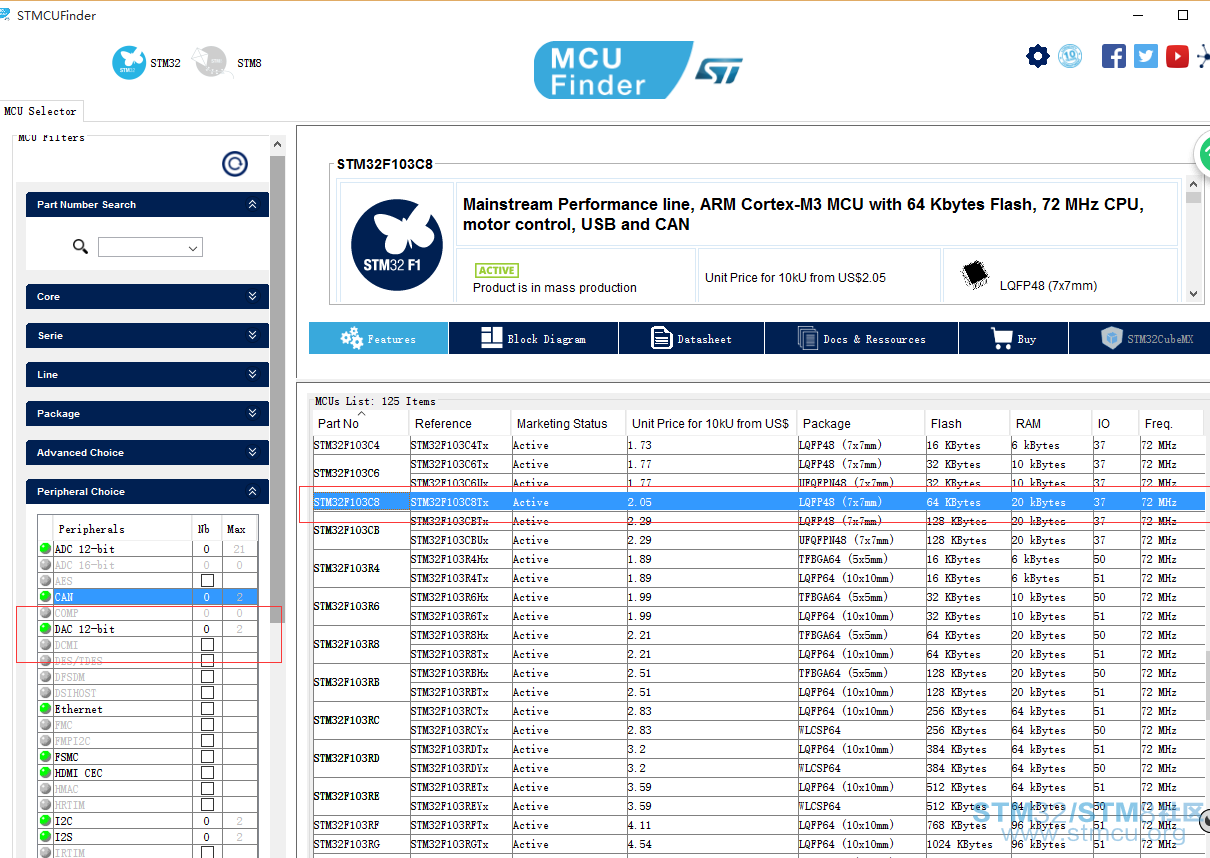
Task: Open the YouTube icon
Action: [x=1177, y=56]
